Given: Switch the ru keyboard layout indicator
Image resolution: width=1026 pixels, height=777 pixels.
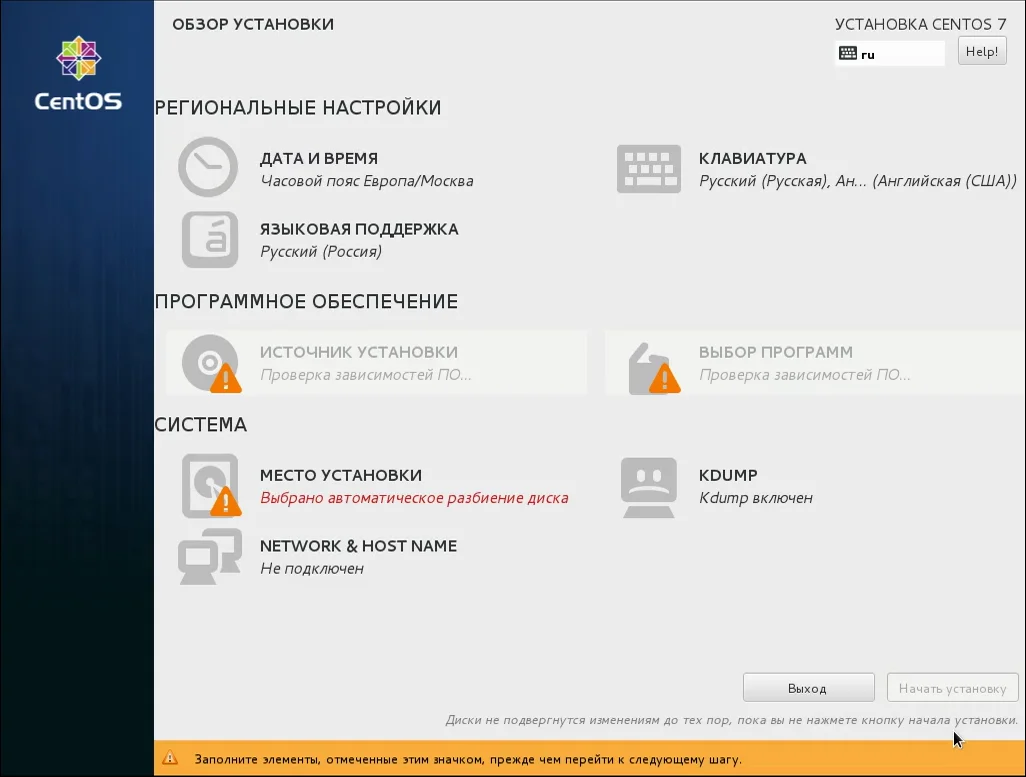Looking at the screenshot, I should coord(890,54).
